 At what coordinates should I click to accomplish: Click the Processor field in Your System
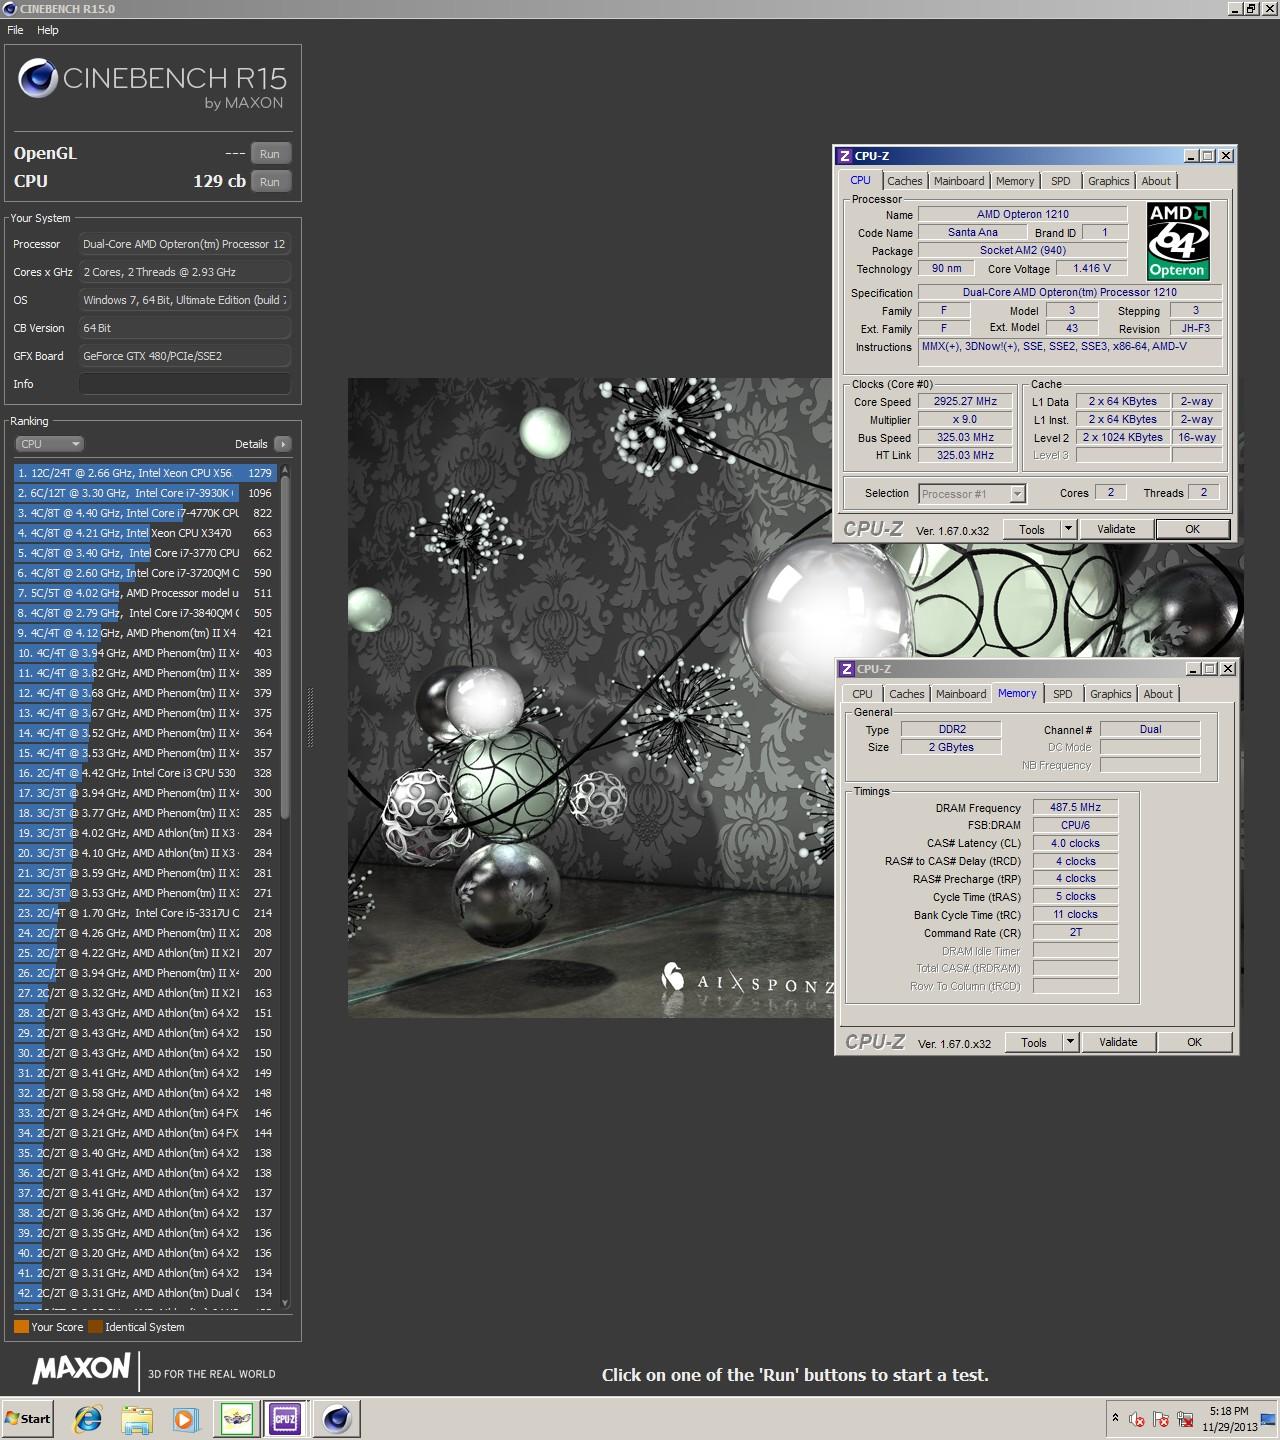185,244
